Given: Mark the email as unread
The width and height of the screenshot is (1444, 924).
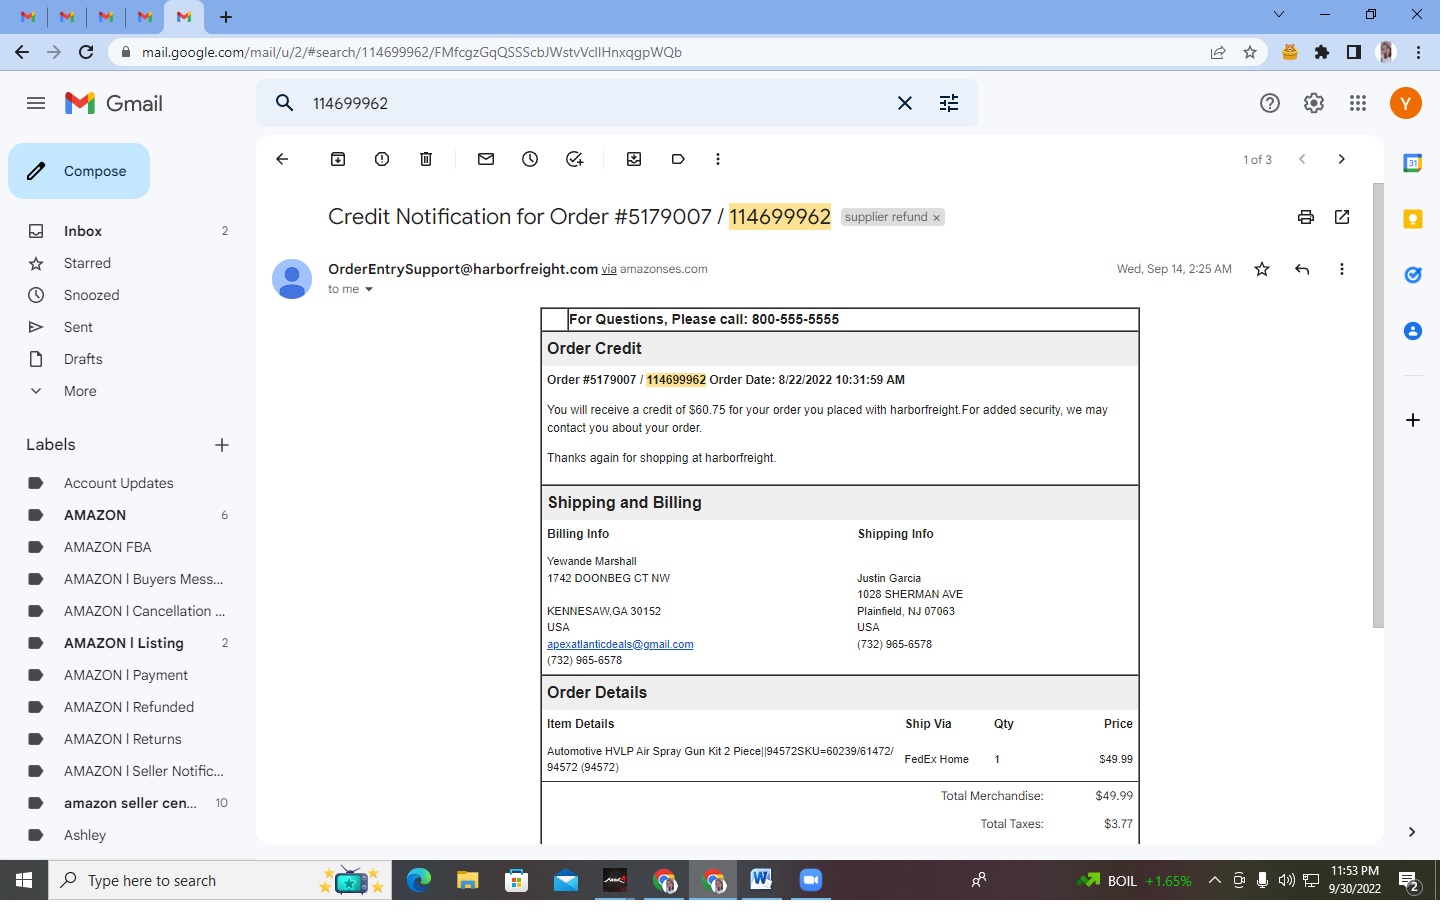Looking at the screenshot, I should [486, 159].
